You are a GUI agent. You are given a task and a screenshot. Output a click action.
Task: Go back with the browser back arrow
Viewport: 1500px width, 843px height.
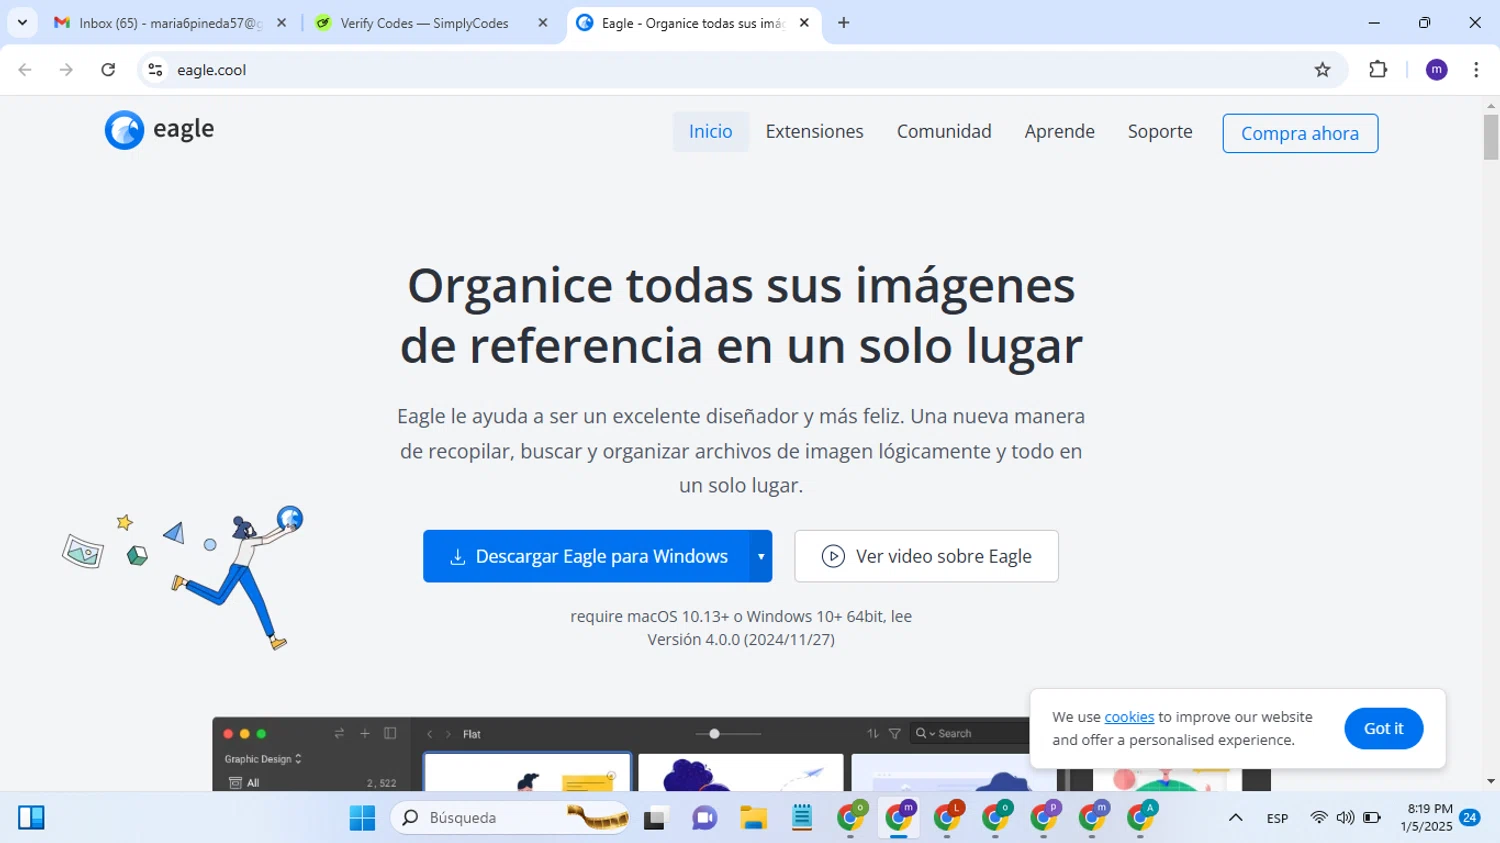25,70
